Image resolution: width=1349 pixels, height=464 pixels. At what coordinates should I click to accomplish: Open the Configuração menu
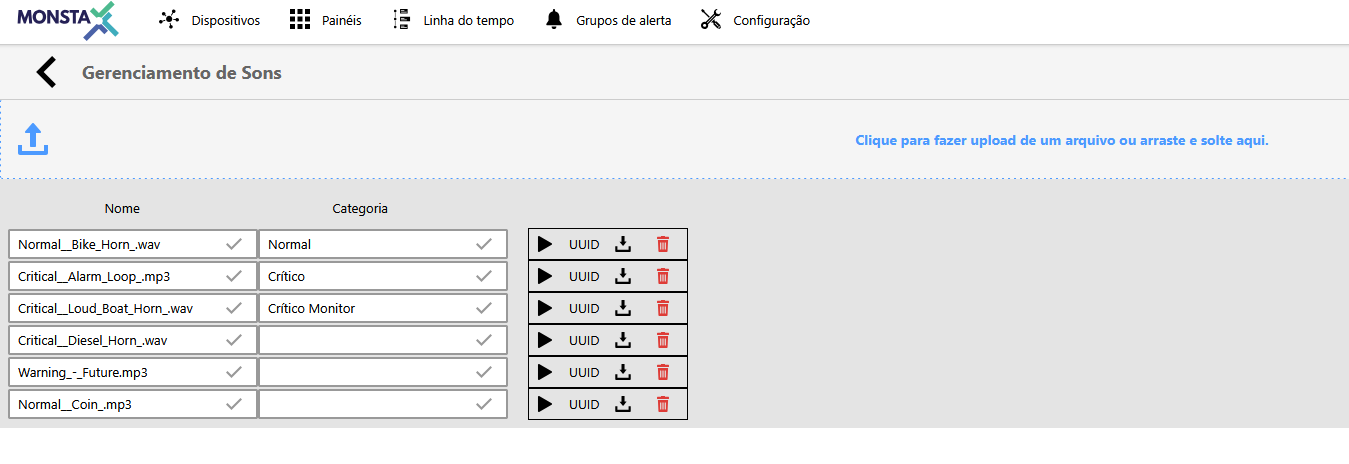coord(755,20)
